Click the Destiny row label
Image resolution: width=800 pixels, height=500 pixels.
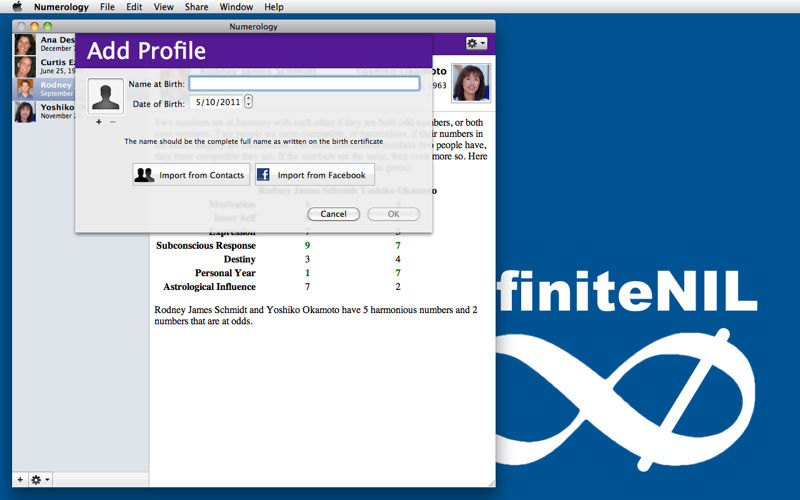coord(239,259)
